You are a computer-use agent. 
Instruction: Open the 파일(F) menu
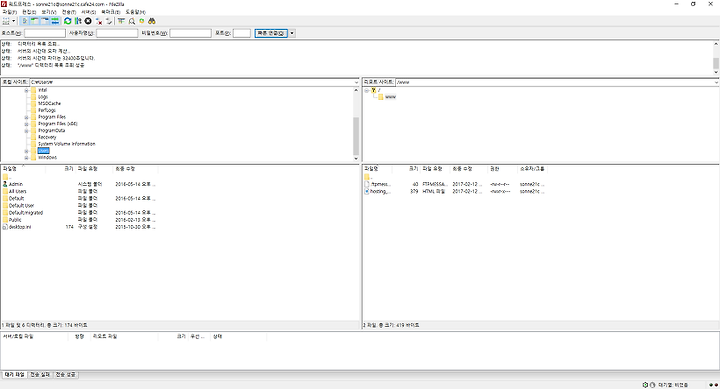[x=10, y=12]
